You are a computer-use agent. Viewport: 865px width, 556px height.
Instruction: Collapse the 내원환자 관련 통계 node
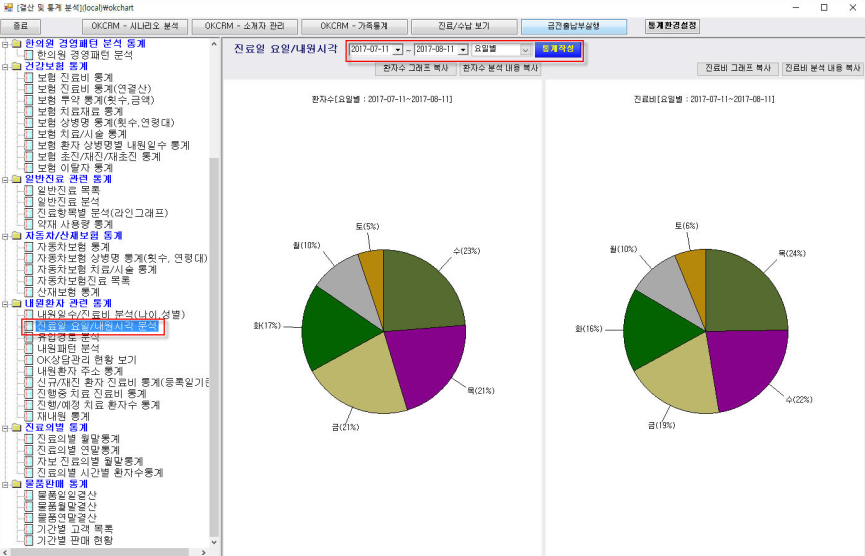[5, 303]
